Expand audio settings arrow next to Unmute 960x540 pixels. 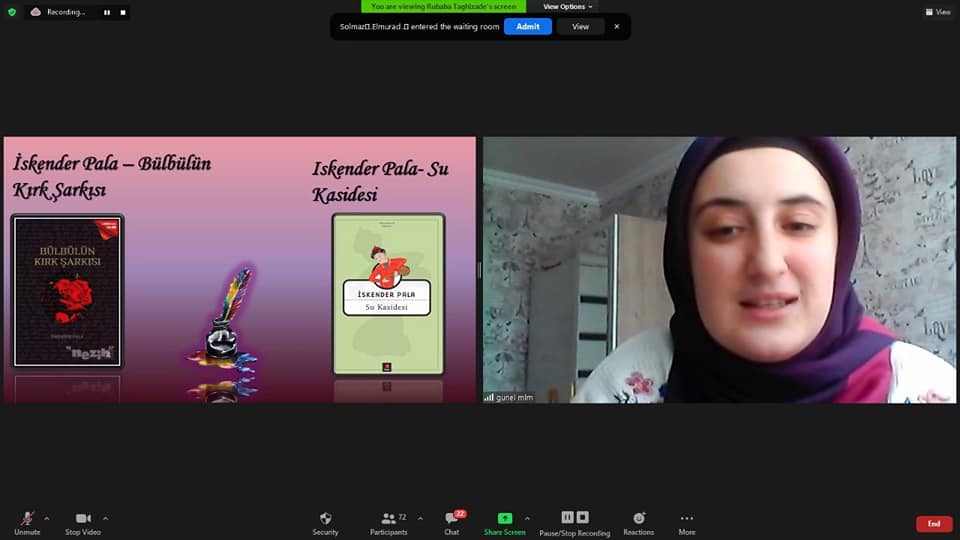click(x=48, y=518)
